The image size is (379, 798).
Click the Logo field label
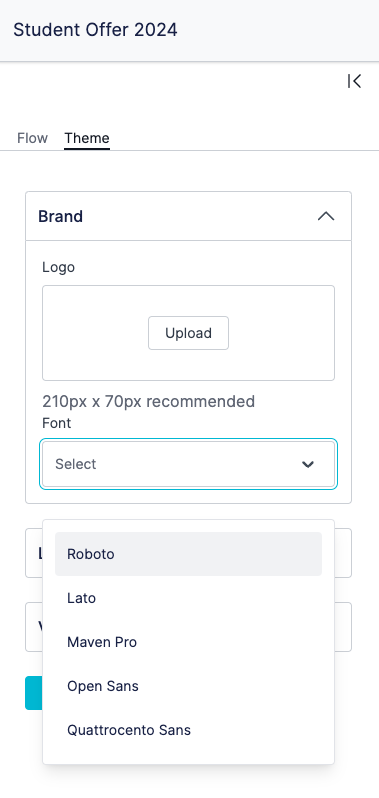pos(59,267)
